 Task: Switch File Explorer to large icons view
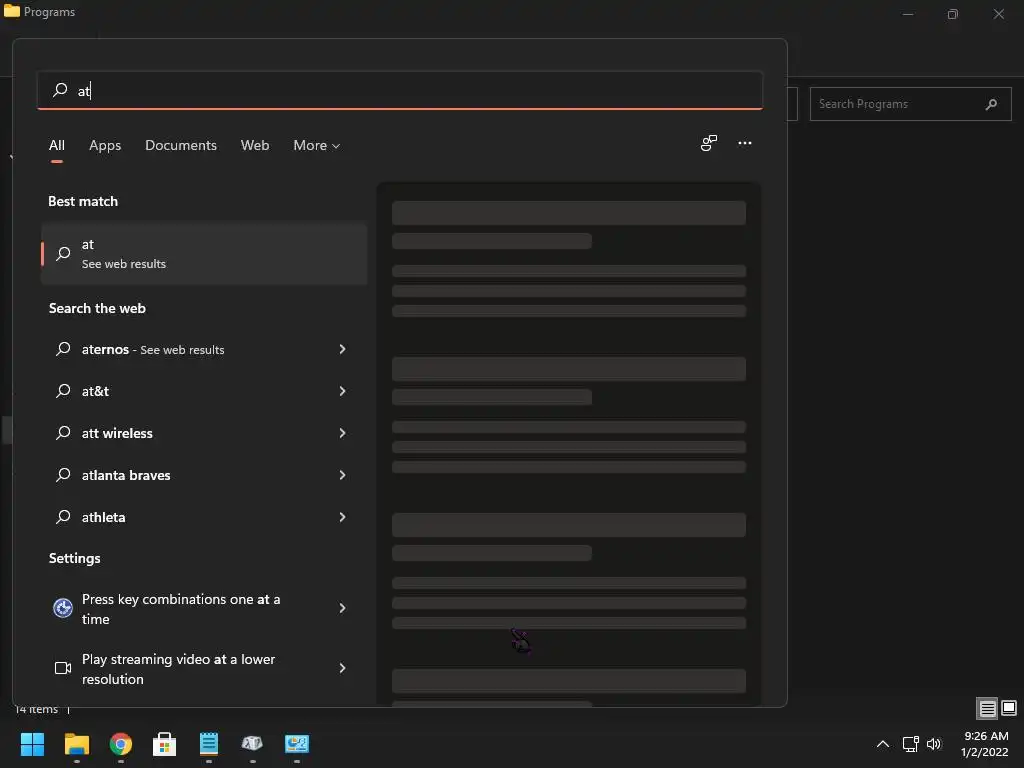[x=1009, y=708]
